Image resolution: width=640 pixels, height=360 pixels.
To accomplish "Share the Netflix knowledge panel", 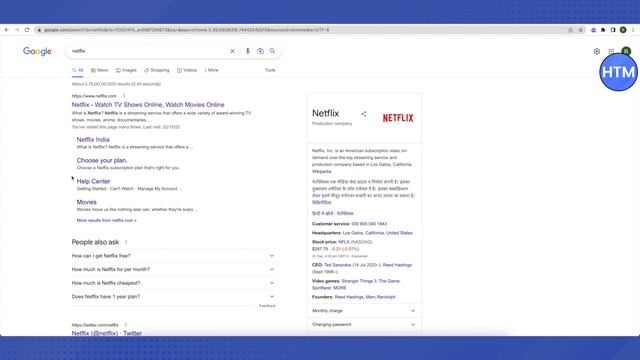I will pyautogui.click(x=364, y=114).
